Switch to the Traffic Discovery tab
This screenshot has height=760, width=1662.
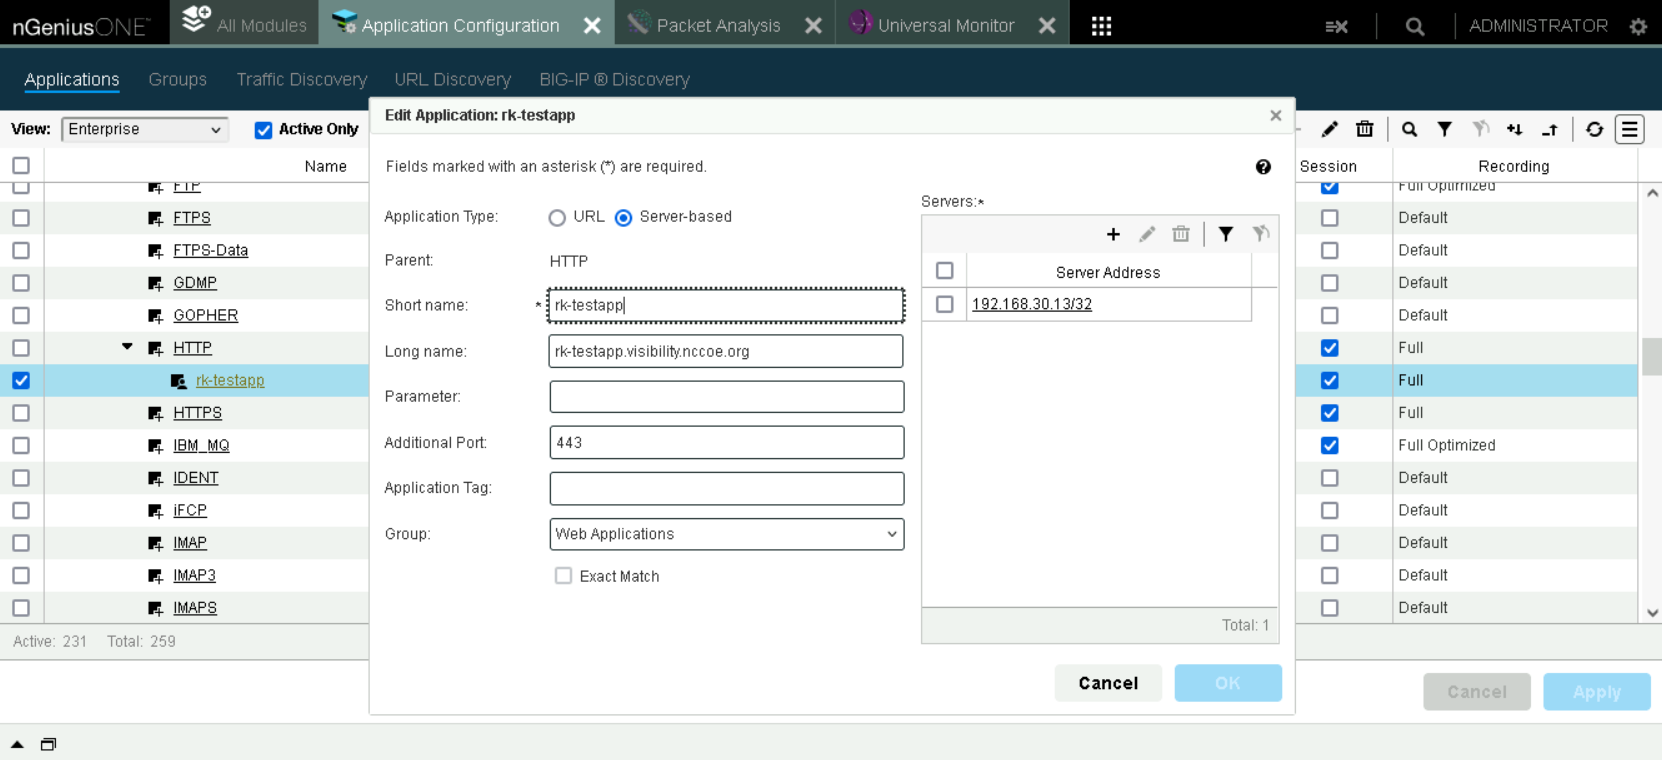[x=301, y=79]
